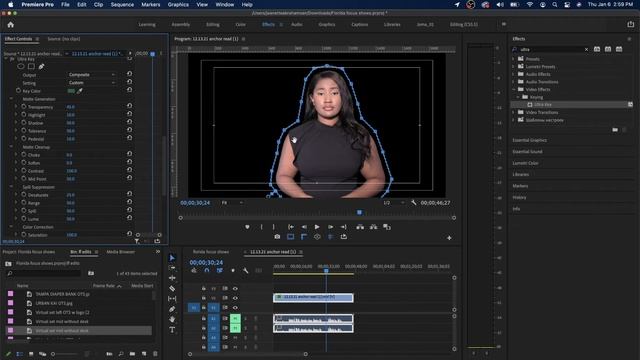This screenshot has width=640, height=360.
Task: Open the button editor plus
Action: (x=449, y=238)
